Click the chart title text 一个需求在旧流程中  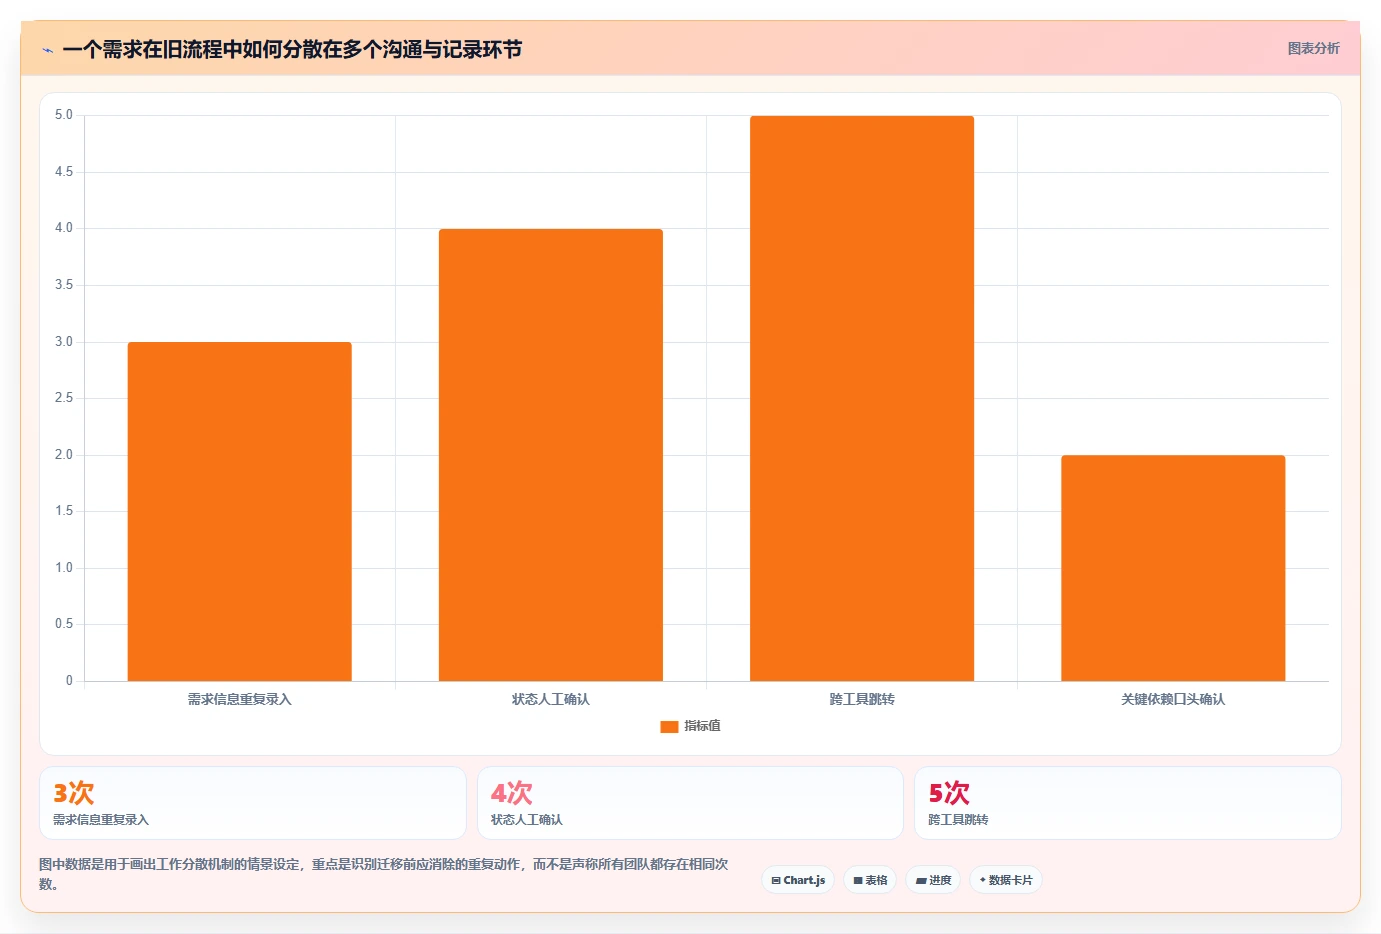pyautogui.click(x=152, y=49)
